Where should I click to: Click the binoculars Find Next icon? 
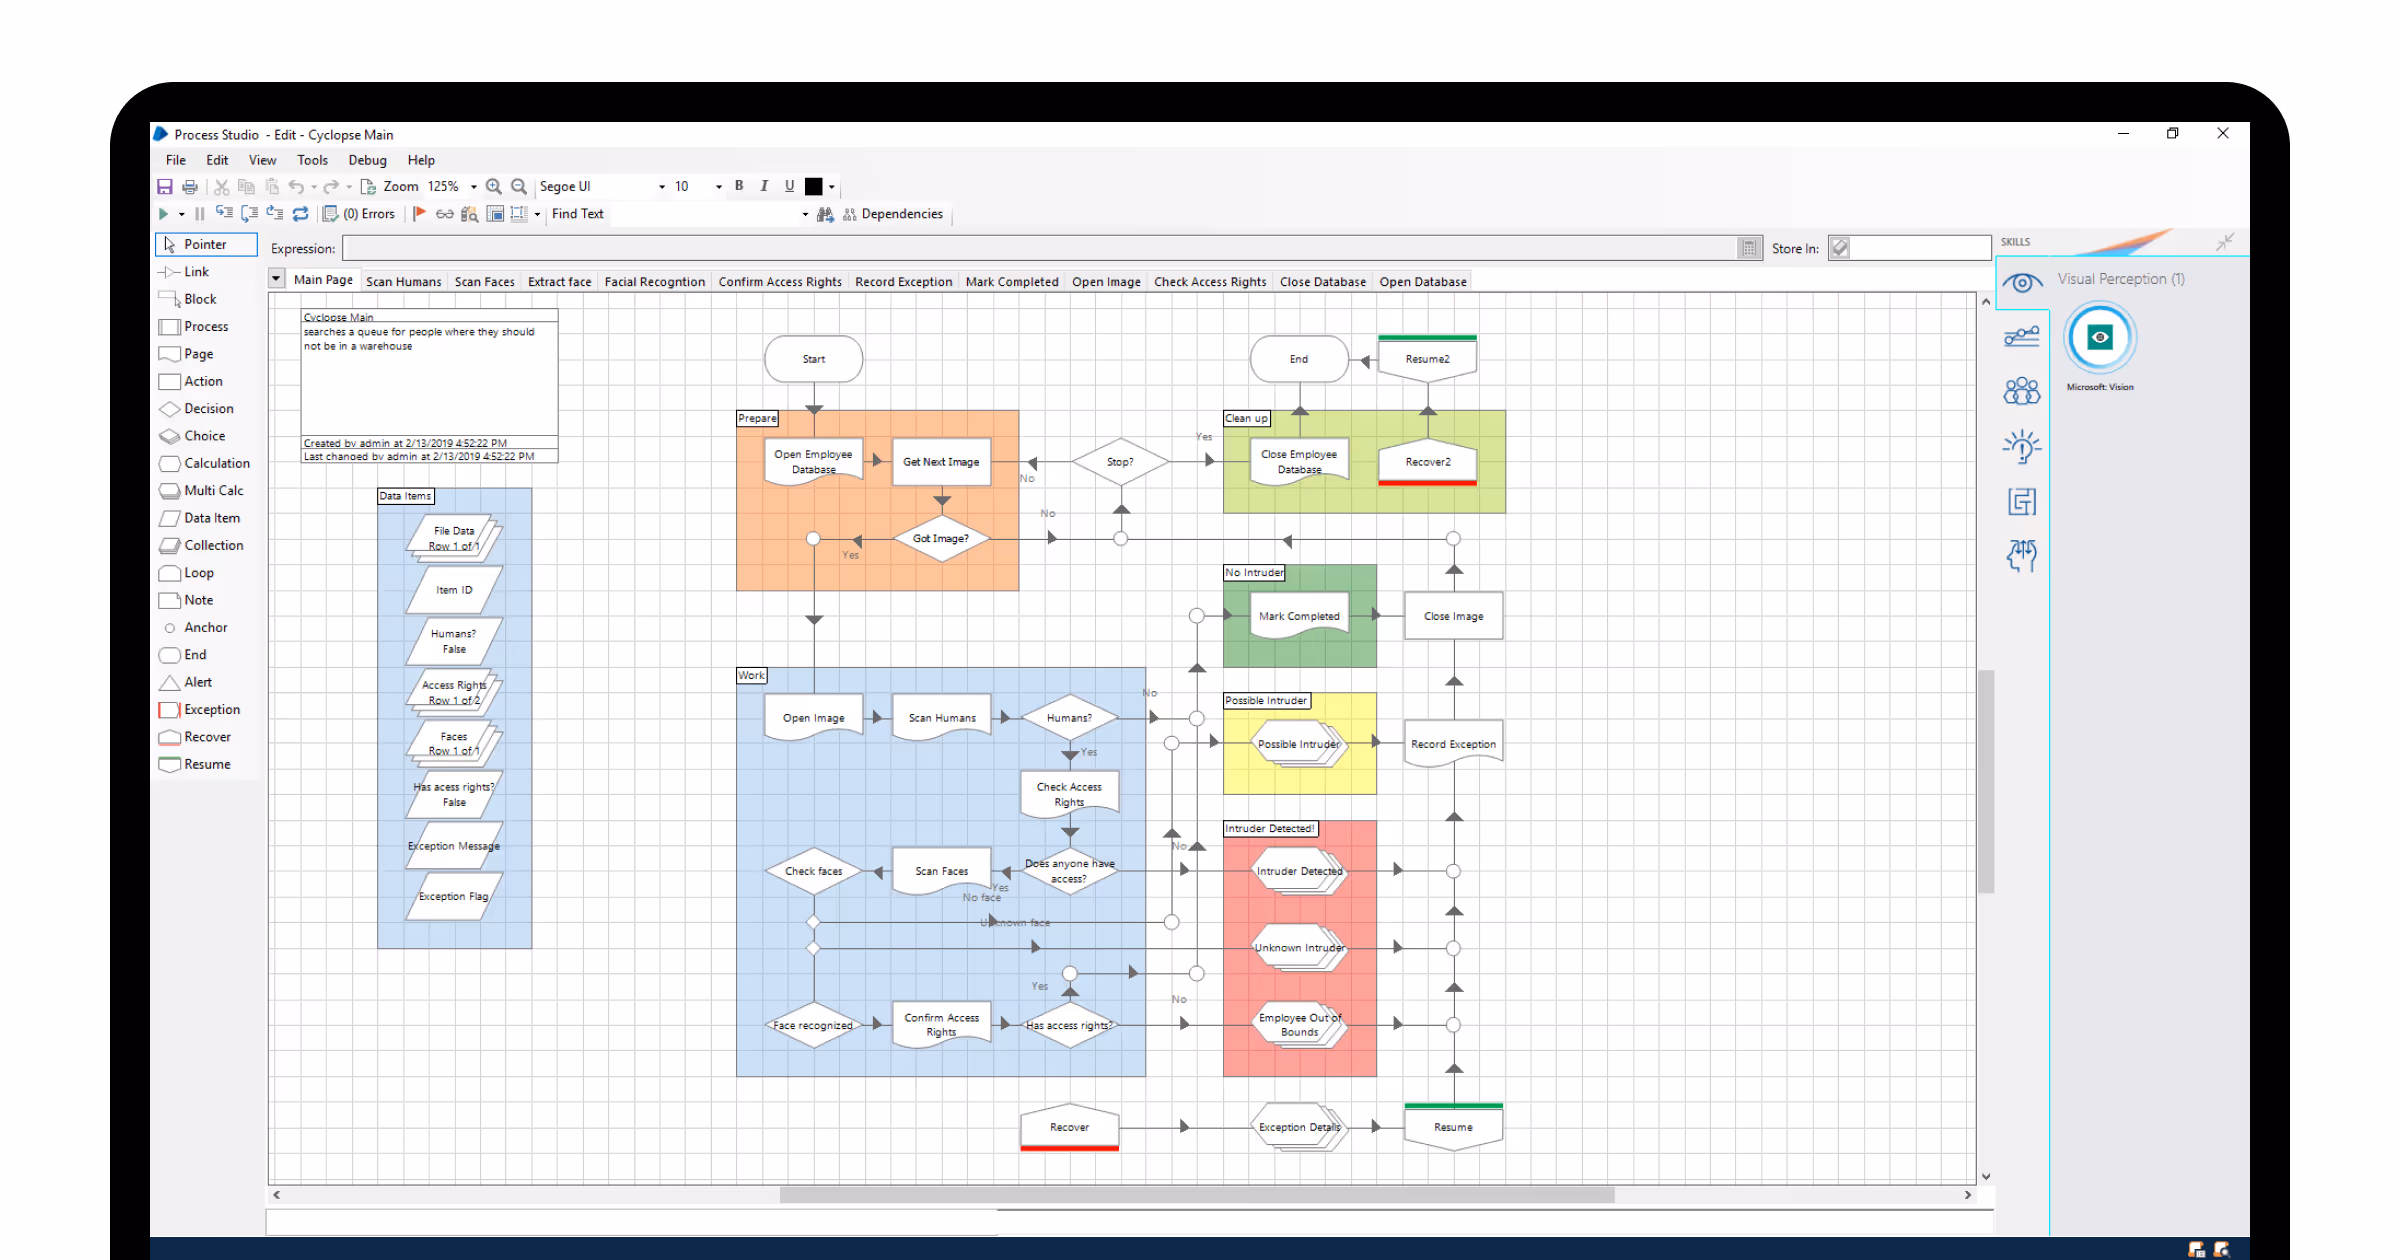pos(825,214)
